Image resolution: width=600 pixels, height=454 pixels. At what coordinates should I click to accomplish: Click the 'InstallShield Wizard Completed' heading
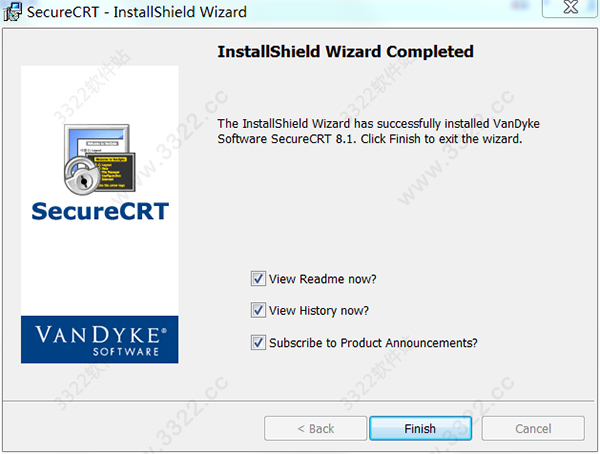(346, 52)
